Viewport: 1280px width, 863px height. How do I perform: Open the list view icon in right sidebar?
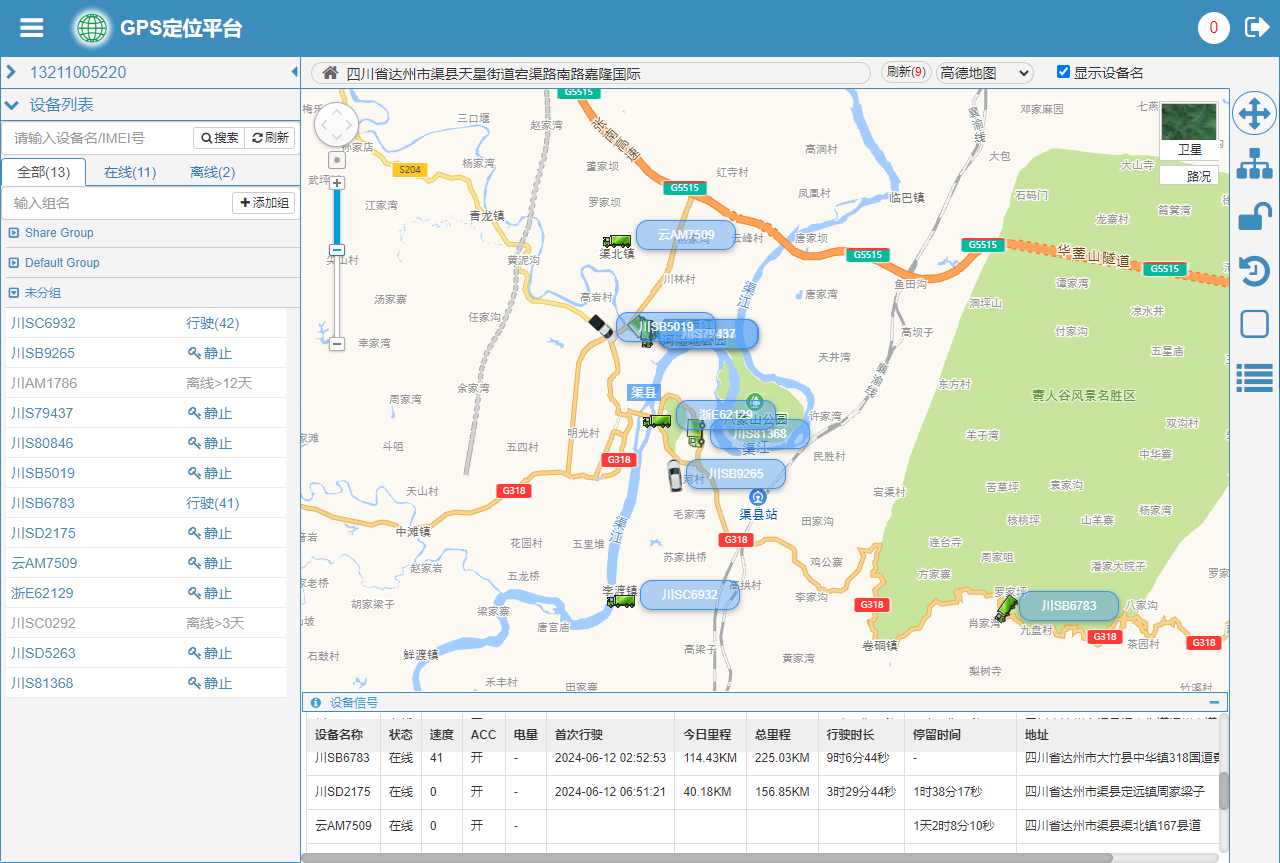[1254, 377]
